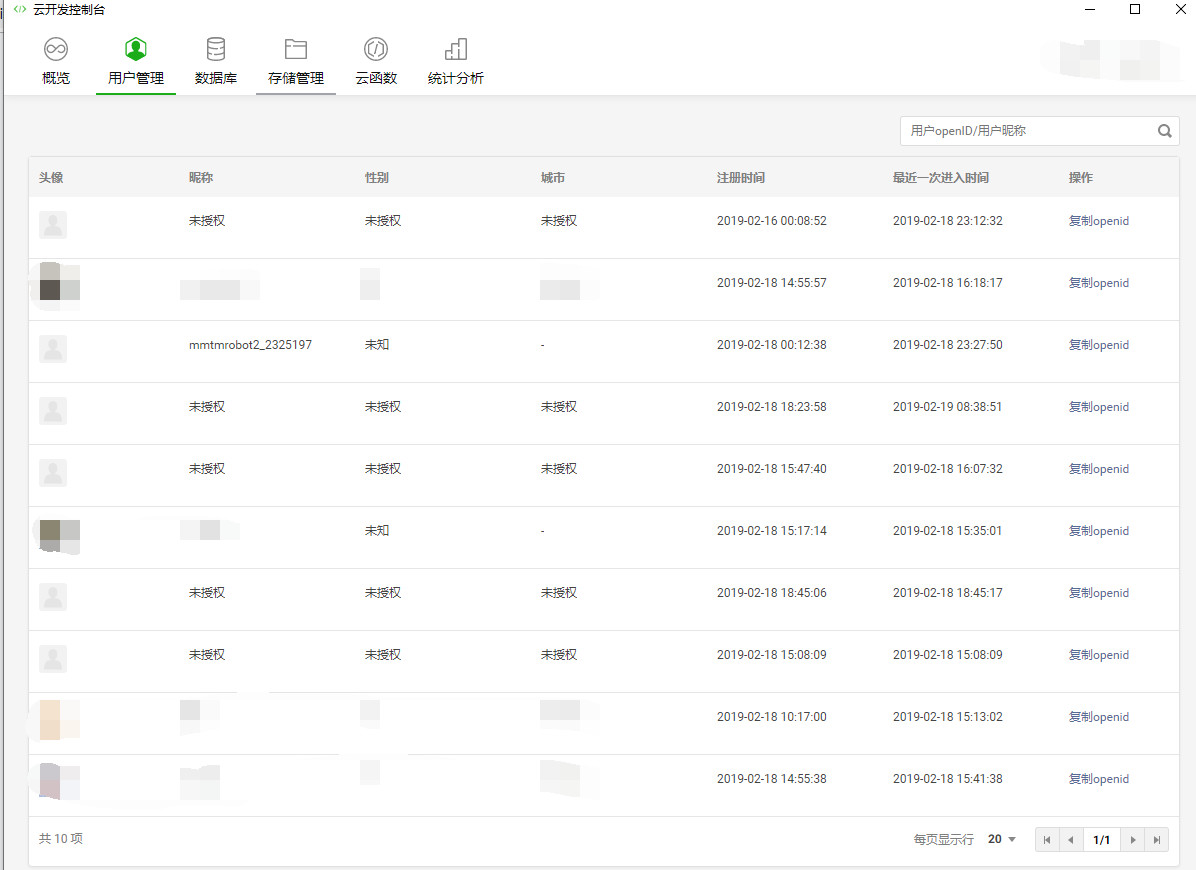
Task: Go to first page arrow
Action: point(1047,840)
